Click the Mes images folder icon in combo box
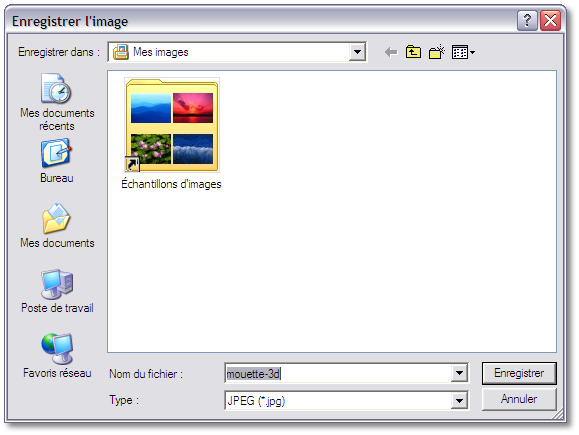 pyautogui.click(x=121, y=52)
